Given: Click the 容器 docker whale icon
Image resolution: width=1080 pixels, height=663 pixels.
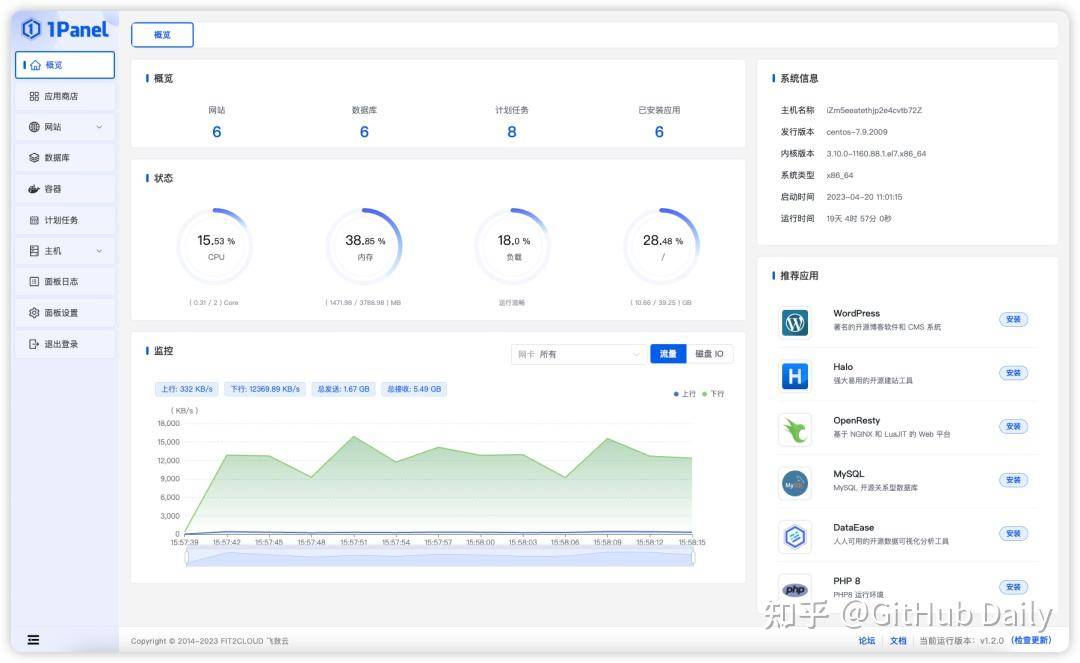Looking at the screenshot, I should (34, 189).
